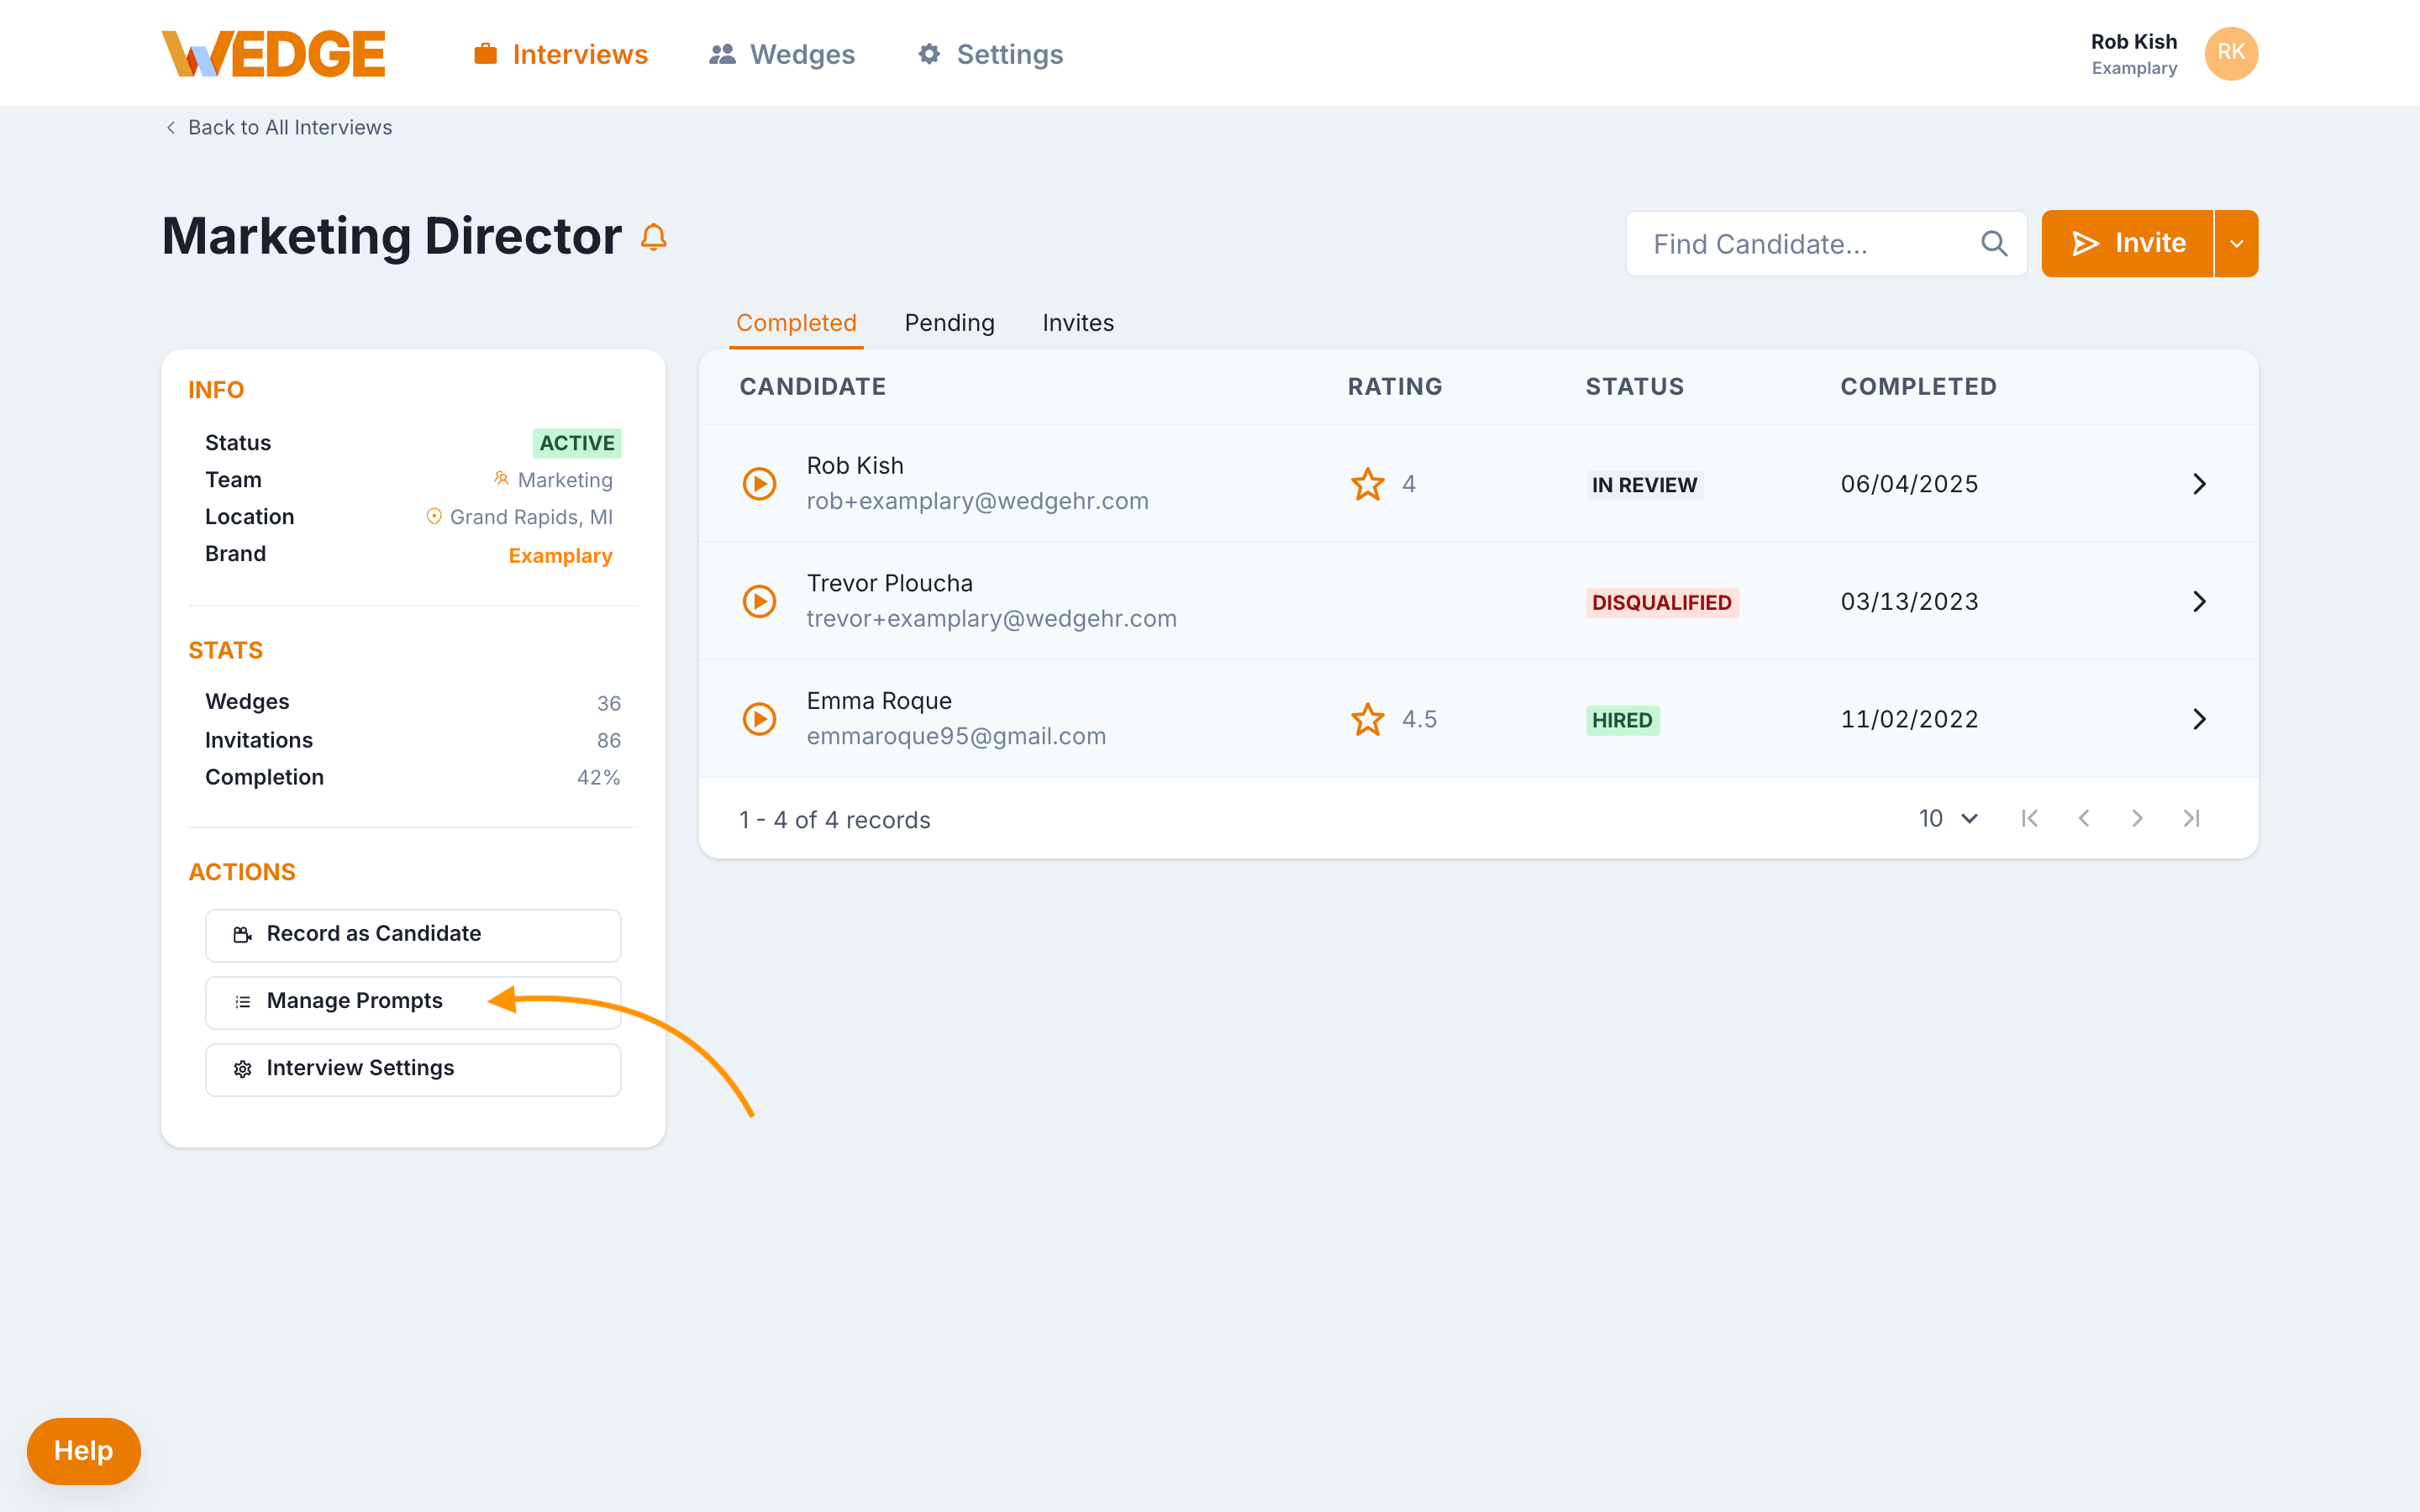This screenshot has height=1512, width=2420.
Task: Click the search magnifier in Find Candidate field
Action: [1994, 243]
